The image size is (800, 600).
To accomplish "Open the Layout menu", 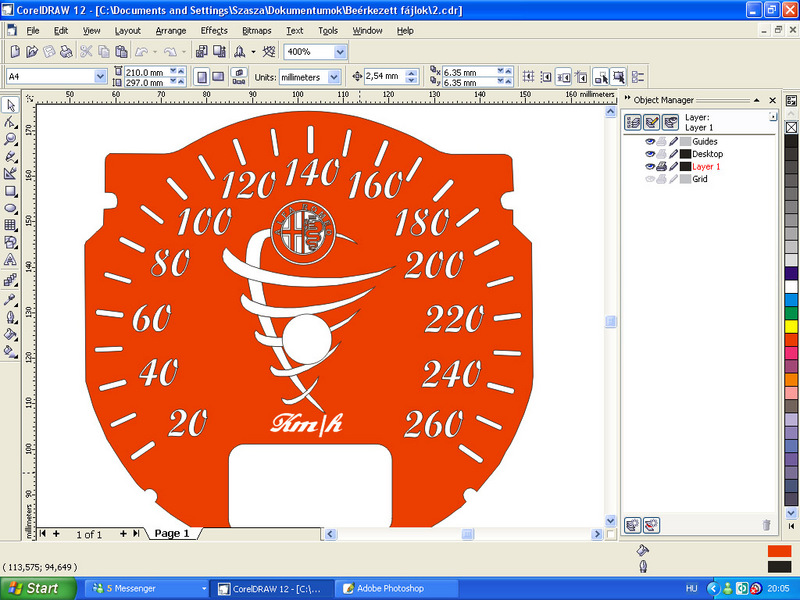I will tap(128, 31).
